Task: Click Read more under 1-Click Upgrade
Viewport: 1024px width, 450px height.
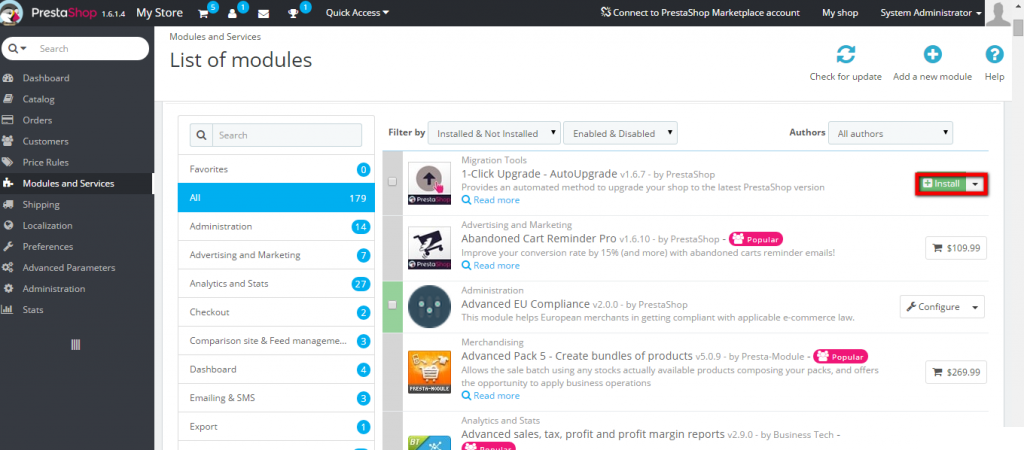Action: click(490, 200)
